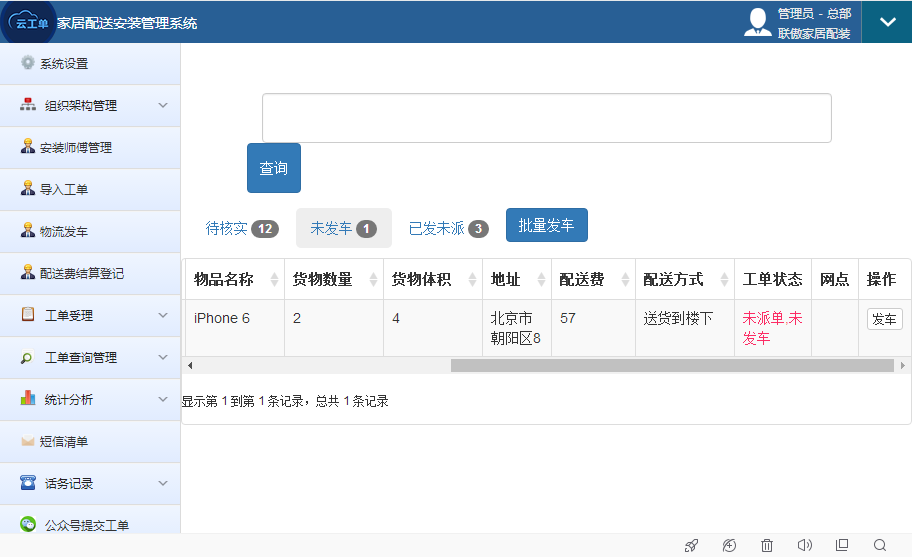Click the 短信清单 envelope icon
The height and width of the screenshot is (557, 912).
pos(27,441)
